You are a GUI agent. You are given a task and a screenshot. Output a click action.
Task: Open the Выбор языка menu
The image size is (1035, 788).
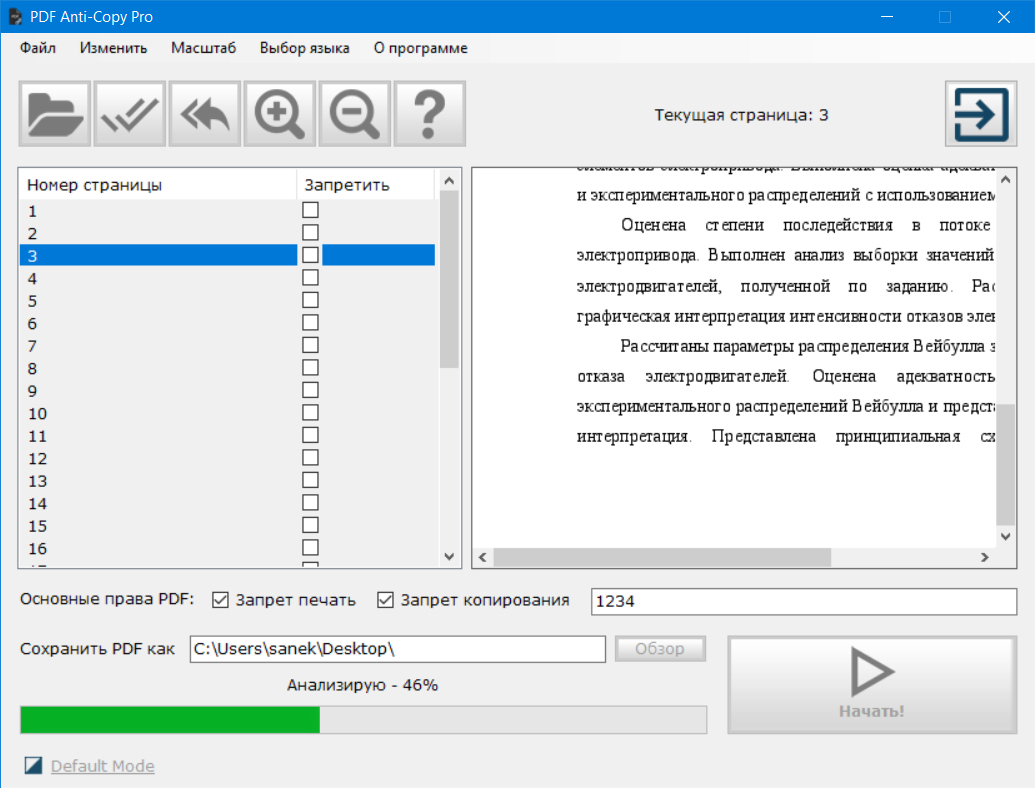coord(304,48)
